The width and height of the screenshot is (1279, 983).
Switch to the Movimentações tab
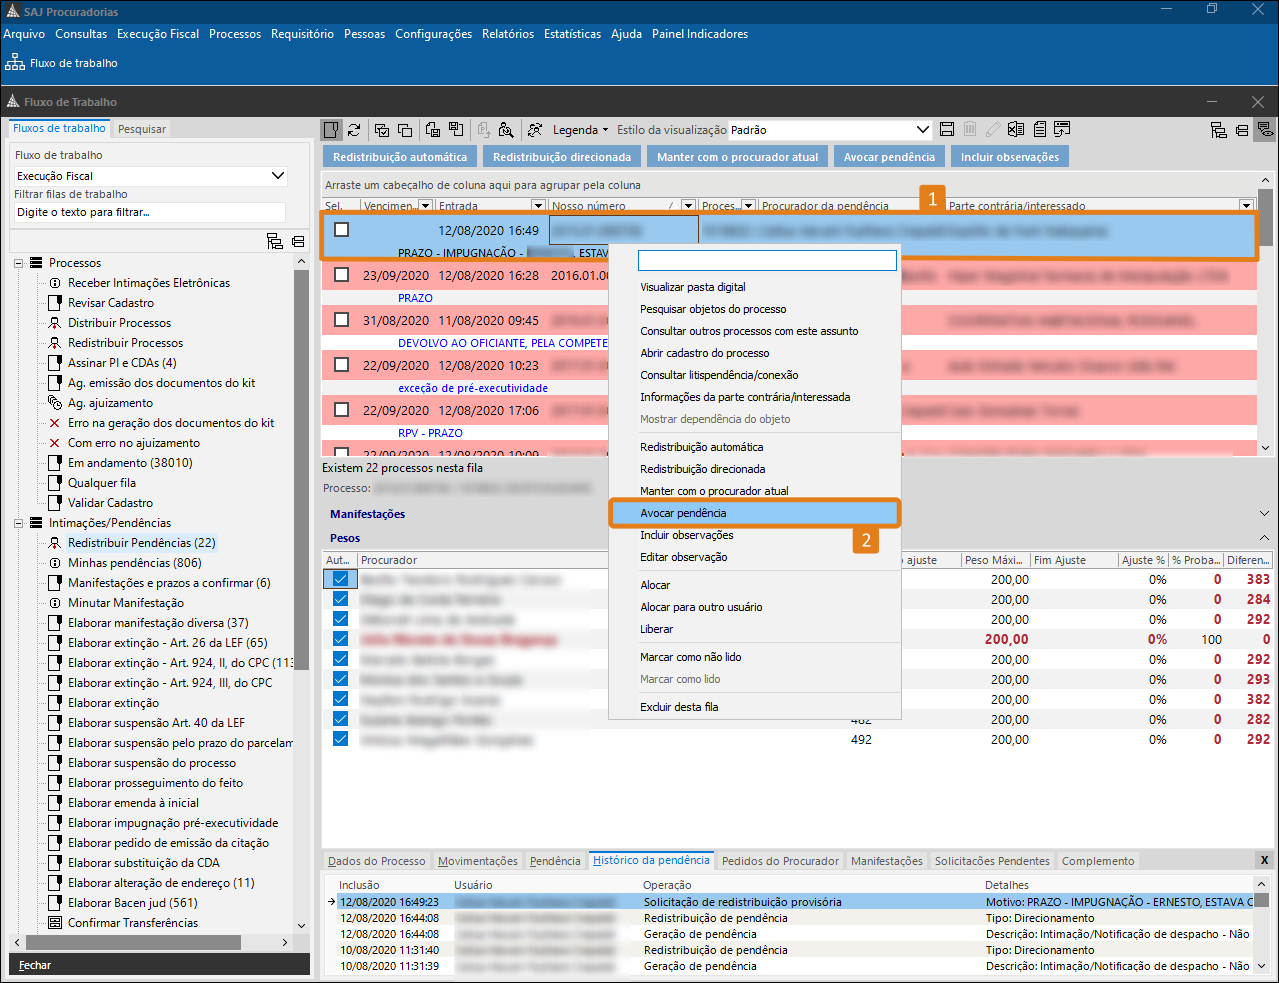(x=478, y=861)
